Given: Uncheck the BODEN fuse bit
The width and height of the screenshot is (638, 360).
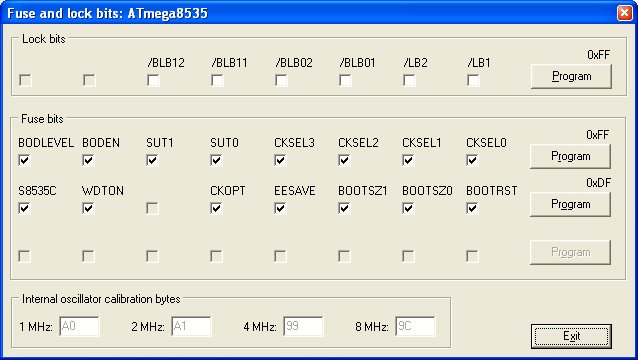Looking at the screenshot, I should 88,160.
